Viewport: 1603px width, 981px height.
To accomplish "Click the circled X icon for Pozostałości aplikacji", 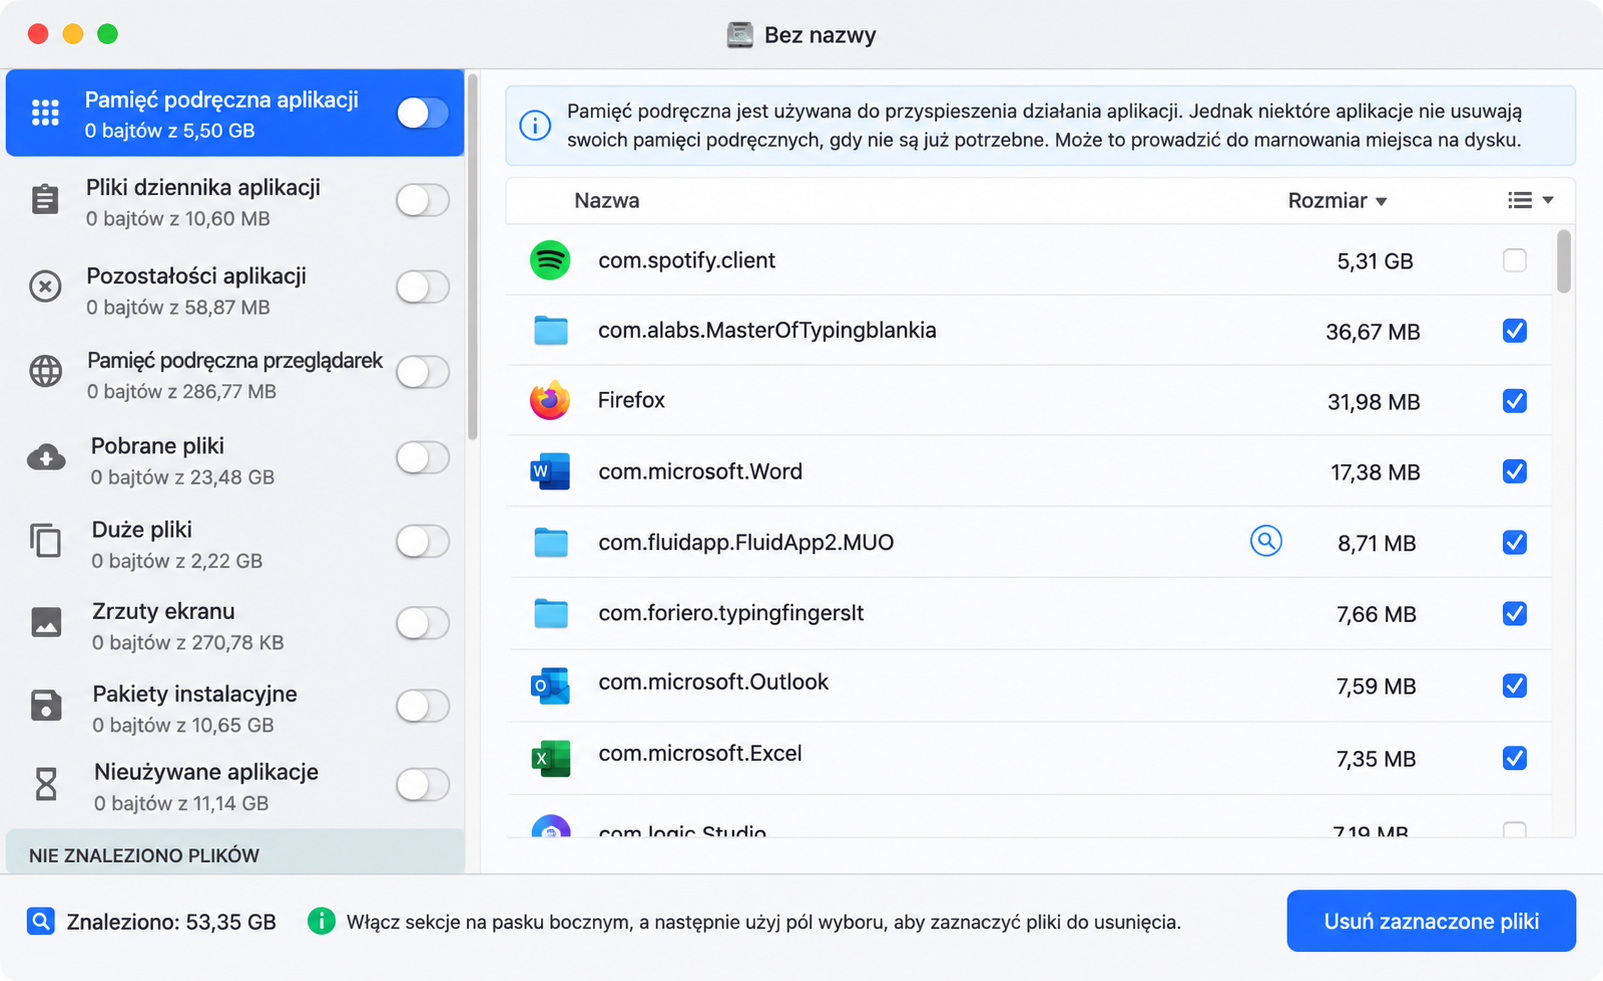I will 45,287.
